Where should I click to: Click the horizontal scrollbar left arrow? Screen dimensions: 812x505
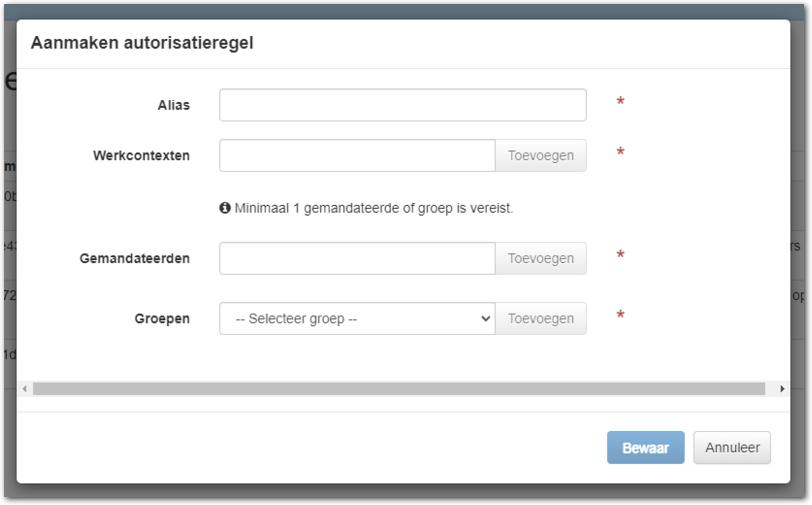click(x=25, y=388)
